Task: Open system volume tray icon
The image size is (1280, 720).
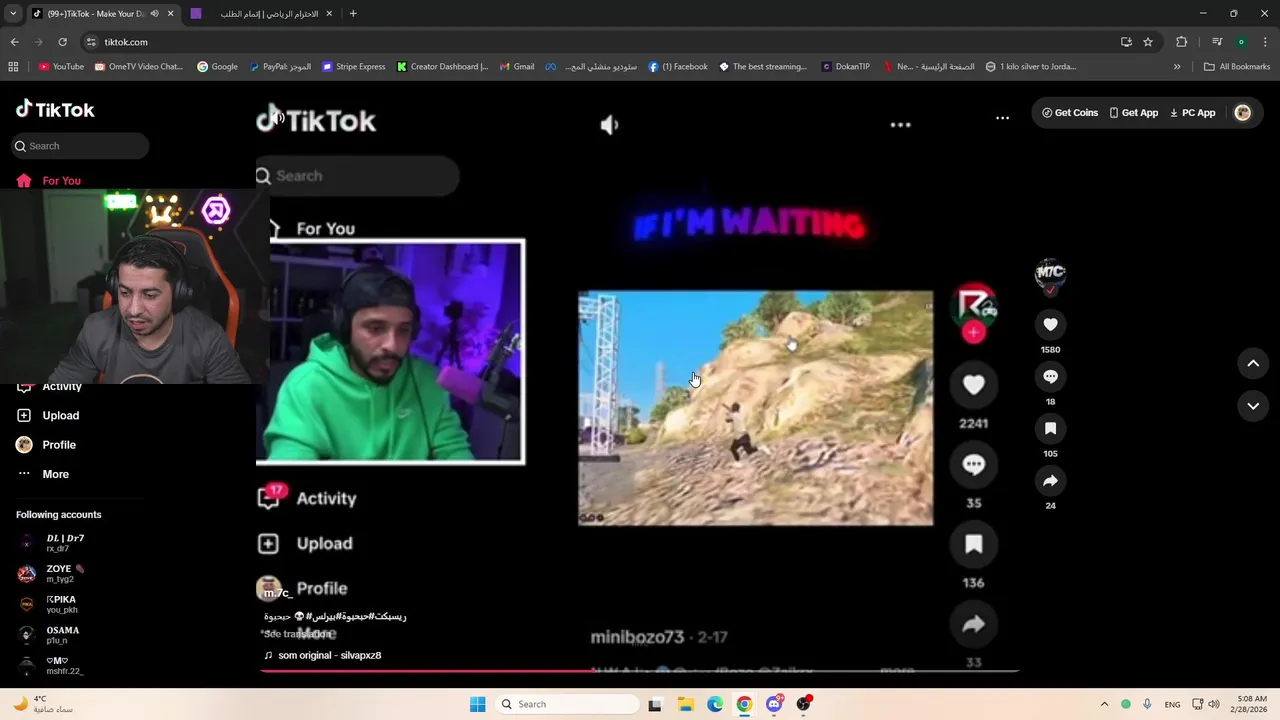Action: tap(1214, 704)
